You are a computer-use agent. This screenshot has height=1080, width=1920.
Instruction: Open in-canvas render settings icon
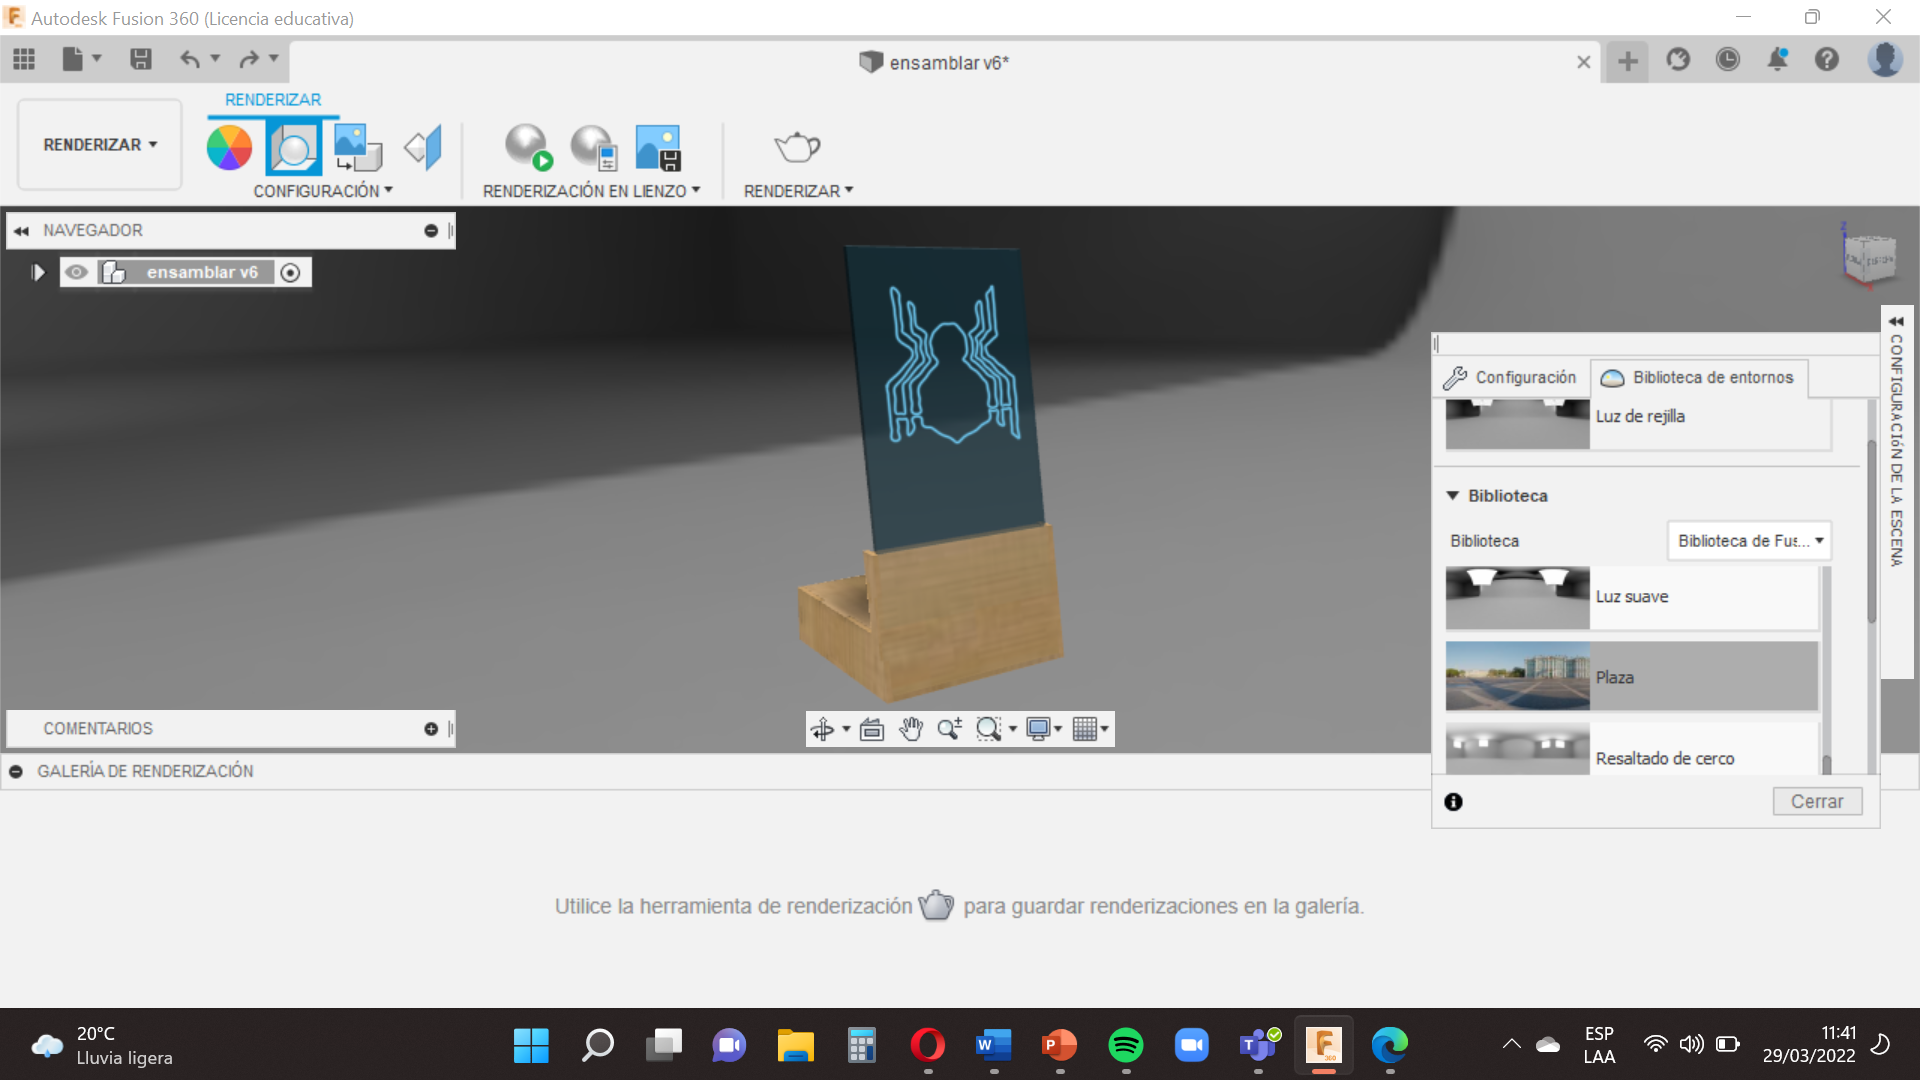click(x=594, y=147)
